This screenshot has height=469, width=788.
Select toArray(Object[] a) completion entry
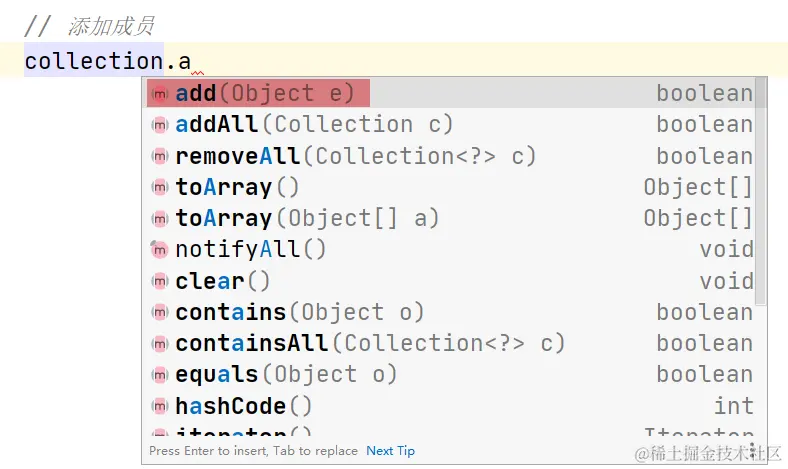(x=307, y=219)
